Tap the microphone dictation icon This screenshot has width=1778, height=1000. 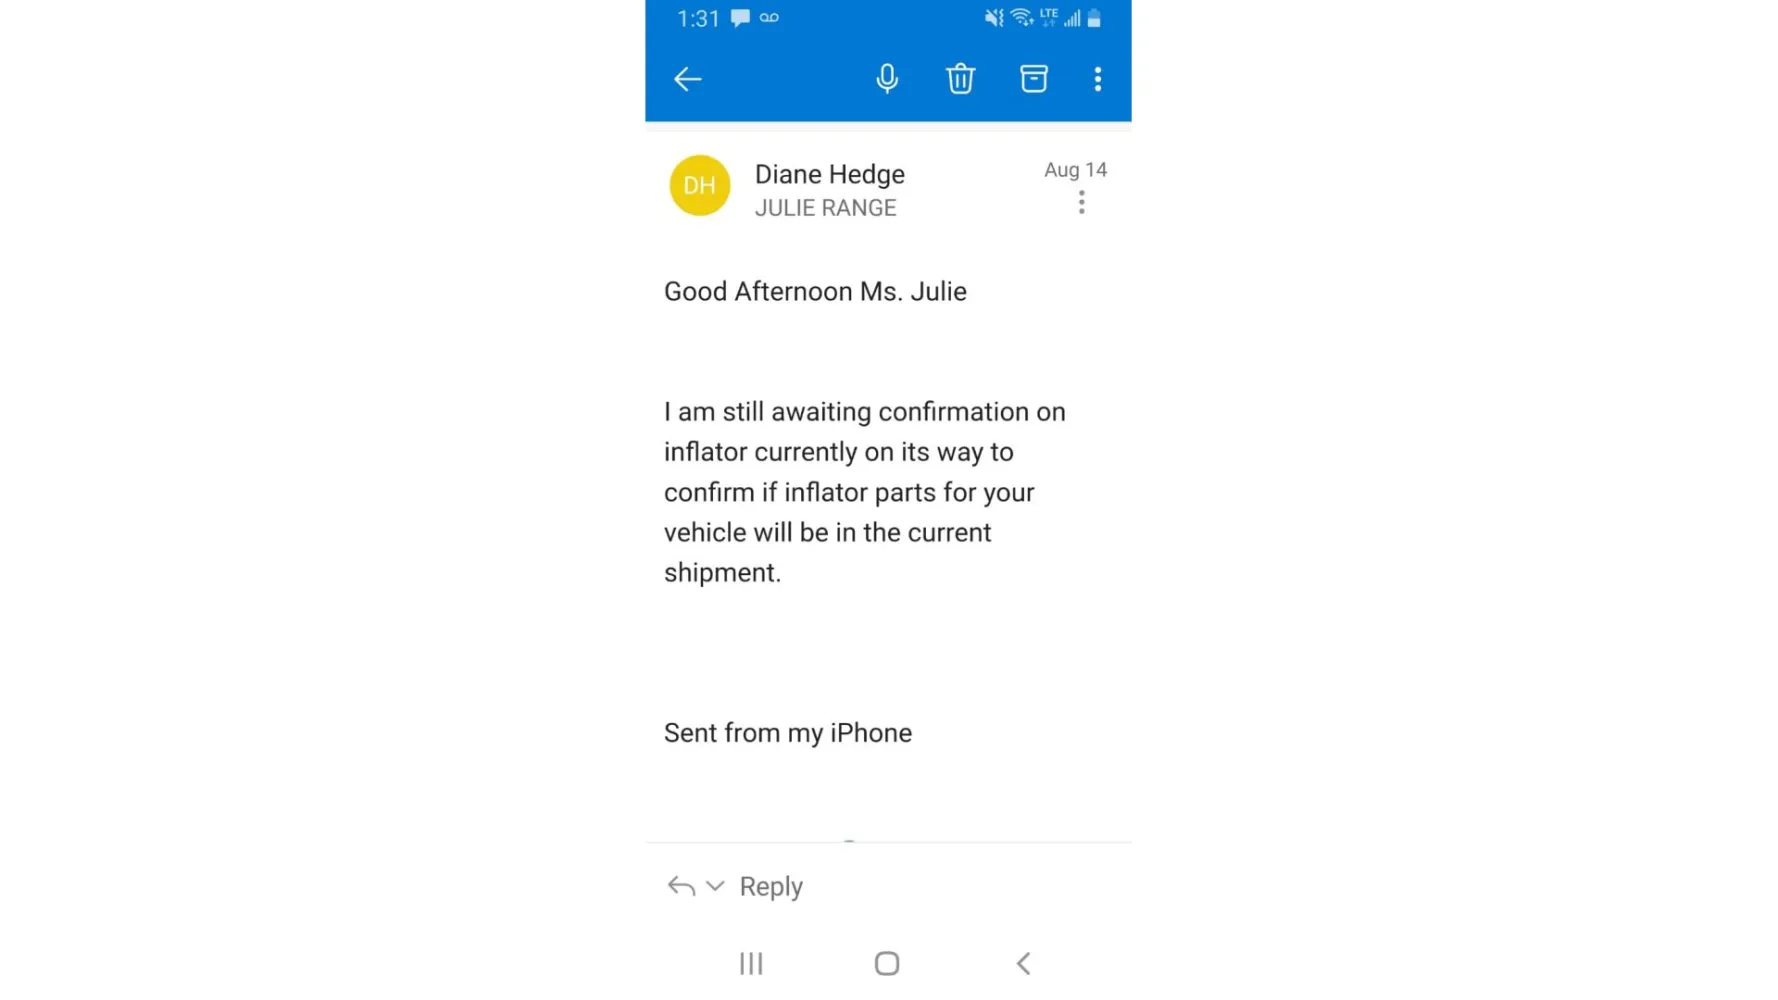(x=887, y=79)
